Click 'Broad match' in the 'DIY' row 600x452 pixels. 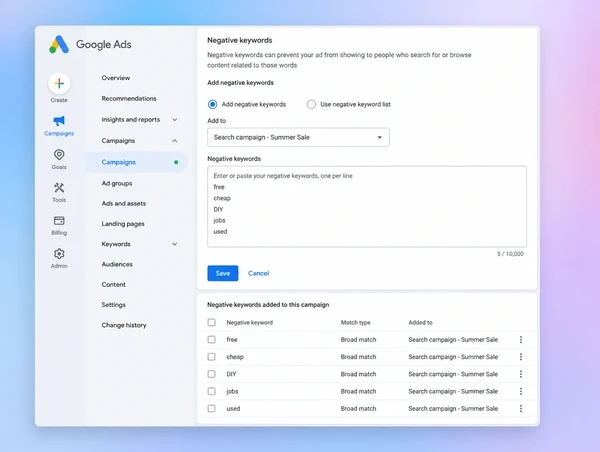[x=358, y=374]
